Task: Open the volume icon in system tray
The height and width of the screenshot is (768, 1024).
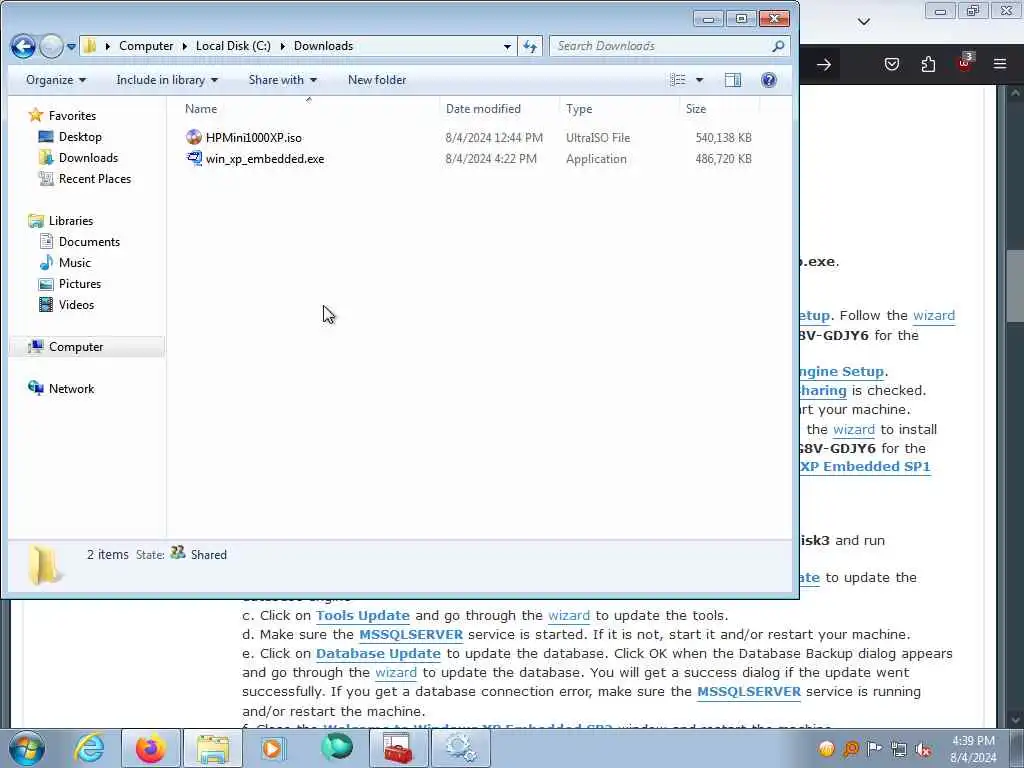Action: click(923, 749)
